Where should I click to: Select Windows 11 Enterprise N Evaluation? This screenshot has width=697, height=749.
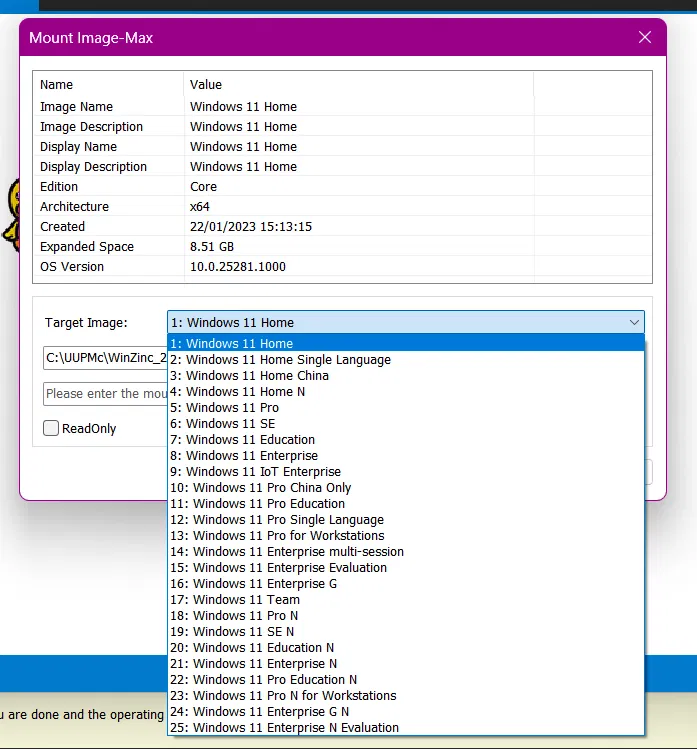[x=406, y=728]
